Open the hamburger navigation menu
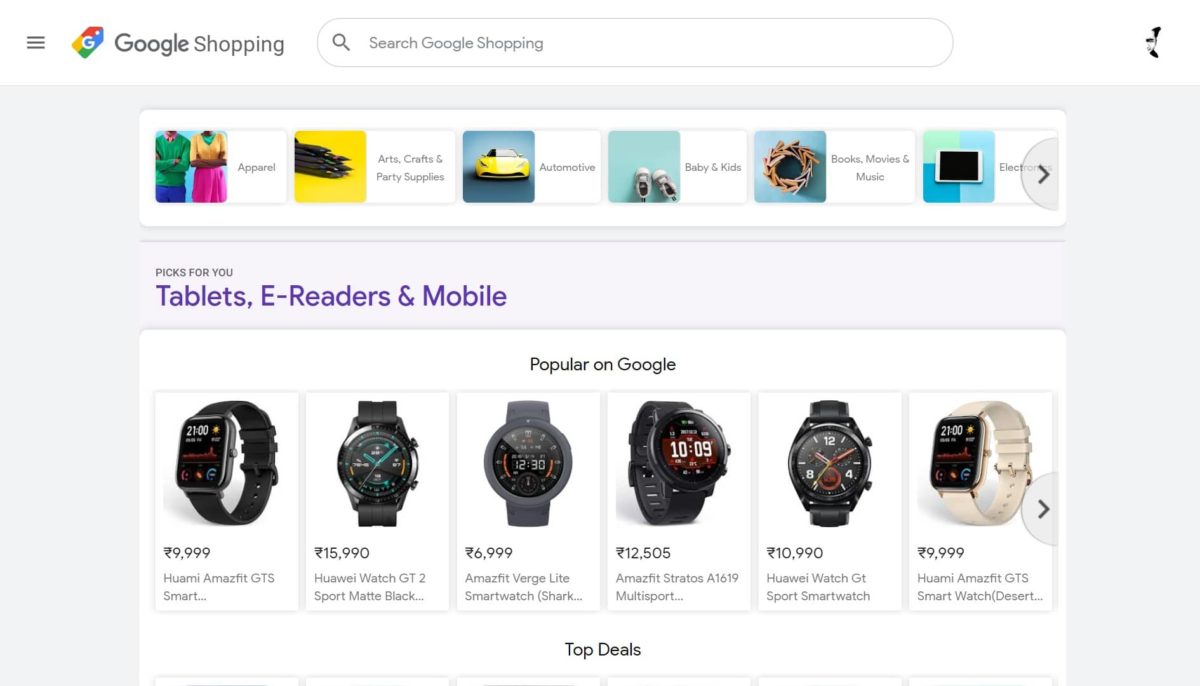 pos(36,42)
